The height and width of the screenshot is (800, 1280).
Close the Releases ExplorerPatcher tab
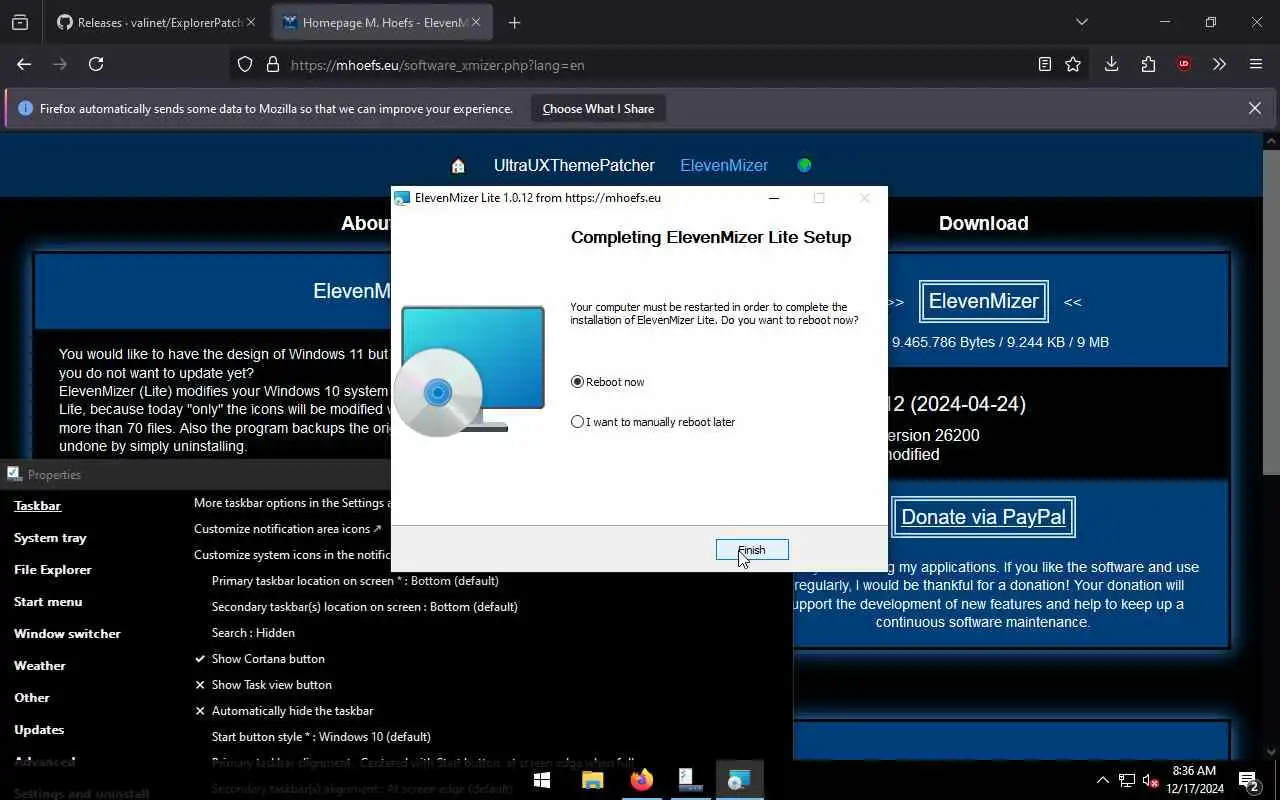point(250,22)
